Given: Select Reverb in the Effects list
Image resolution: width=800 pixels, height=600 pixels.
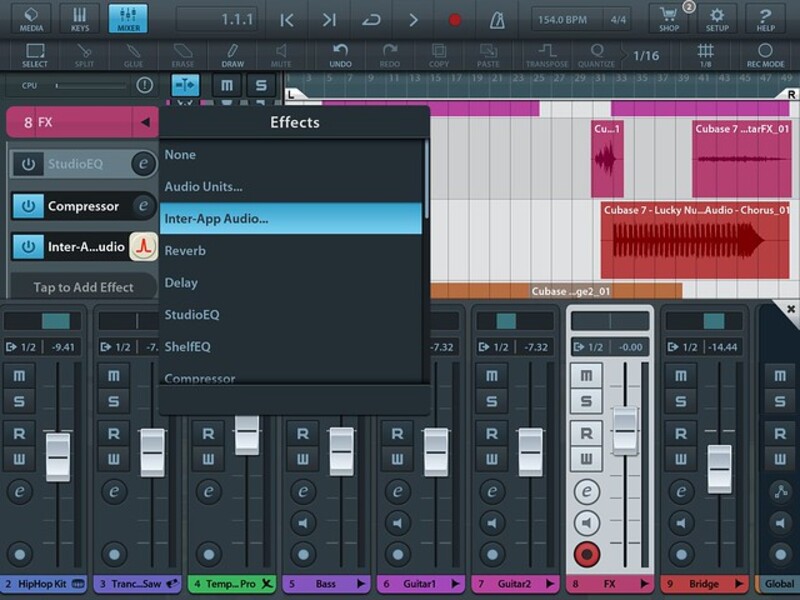Looking at the screenshot, I should pos(291,251).
